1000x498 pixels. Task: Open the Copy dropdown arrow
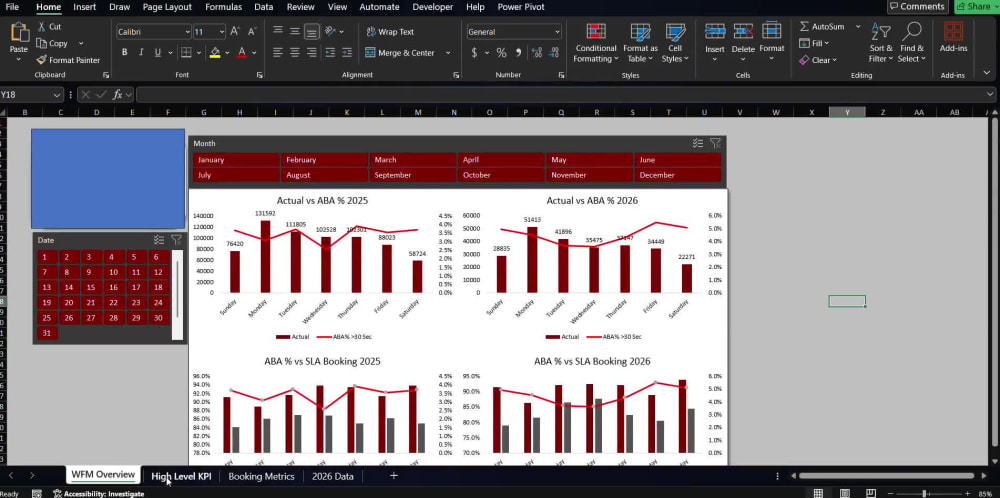(81, 43)
